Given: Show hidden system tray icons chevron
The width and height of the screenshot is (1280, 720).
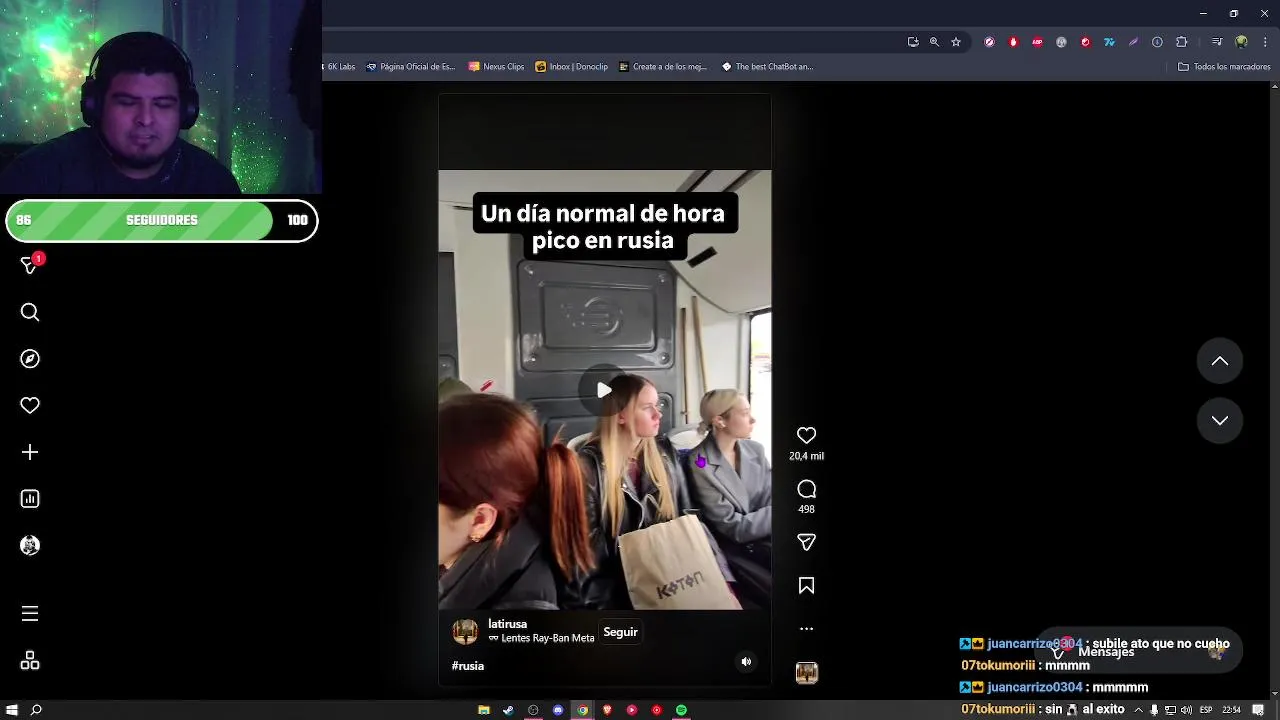Looking at the screenshot, I should click(1138, 710).
